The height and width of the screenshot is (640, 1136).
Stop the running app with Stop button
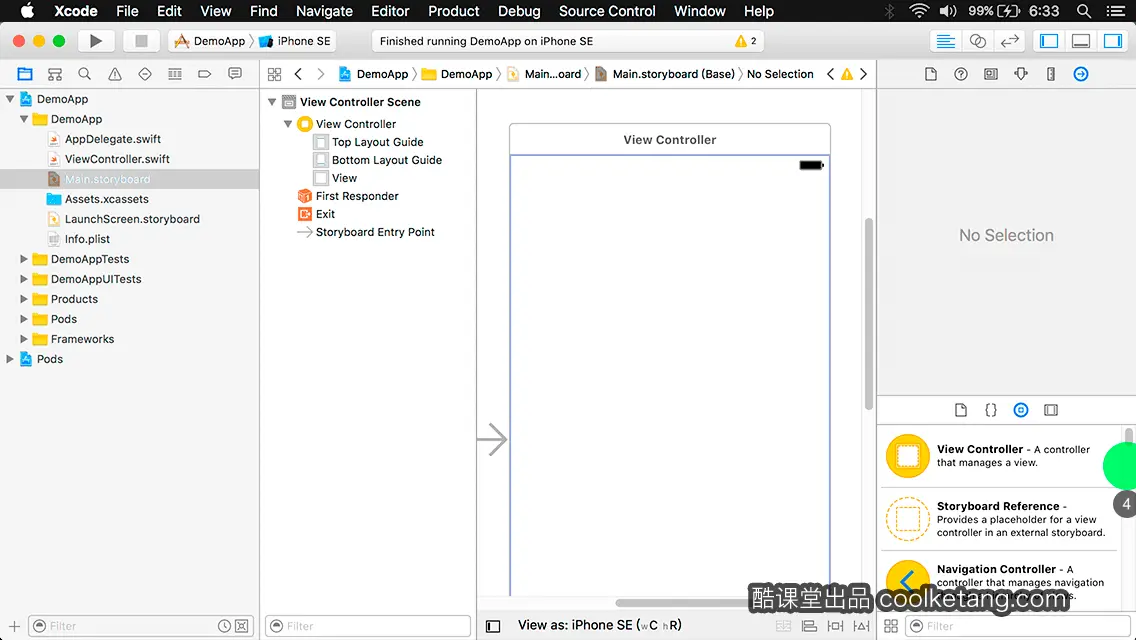pyautogui.click(x=141, y=41)
